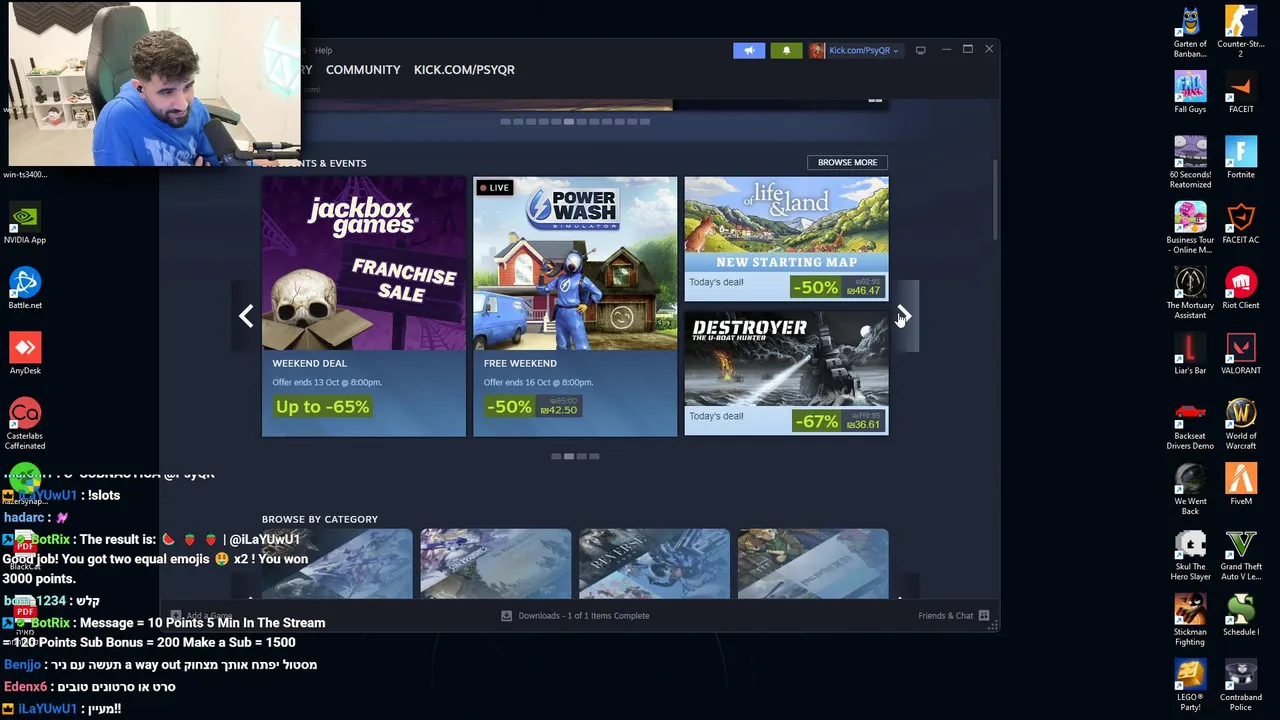This screenshot has height=720, width=1280.
Task: Open the Jackbox Games Franchise Sale card
Action: pyautogui.click(x=364, y=306)
